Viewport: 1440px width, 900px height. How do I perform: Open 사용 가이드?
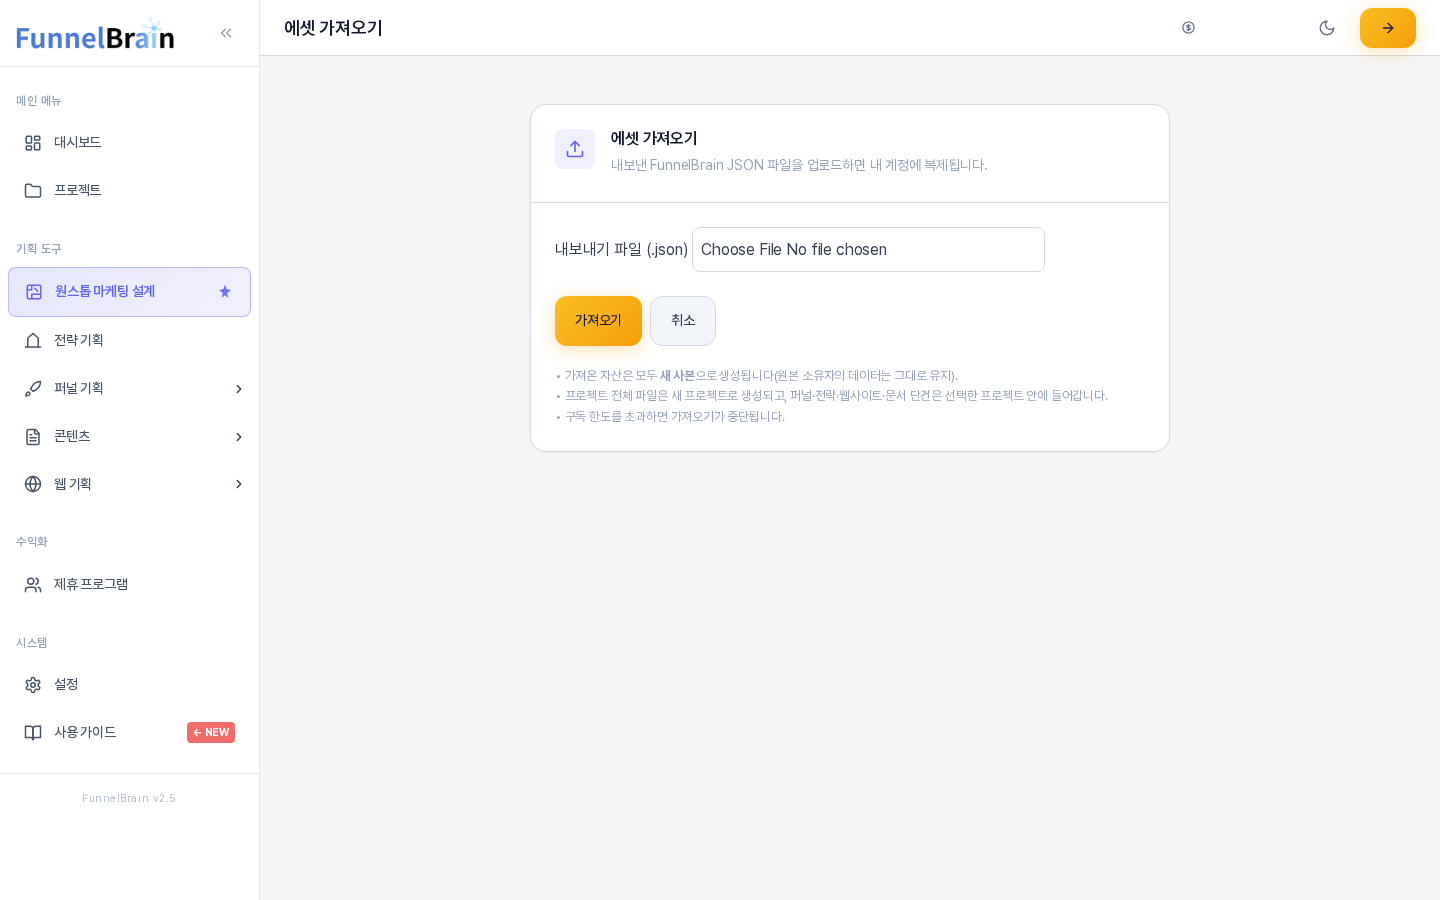129,733
